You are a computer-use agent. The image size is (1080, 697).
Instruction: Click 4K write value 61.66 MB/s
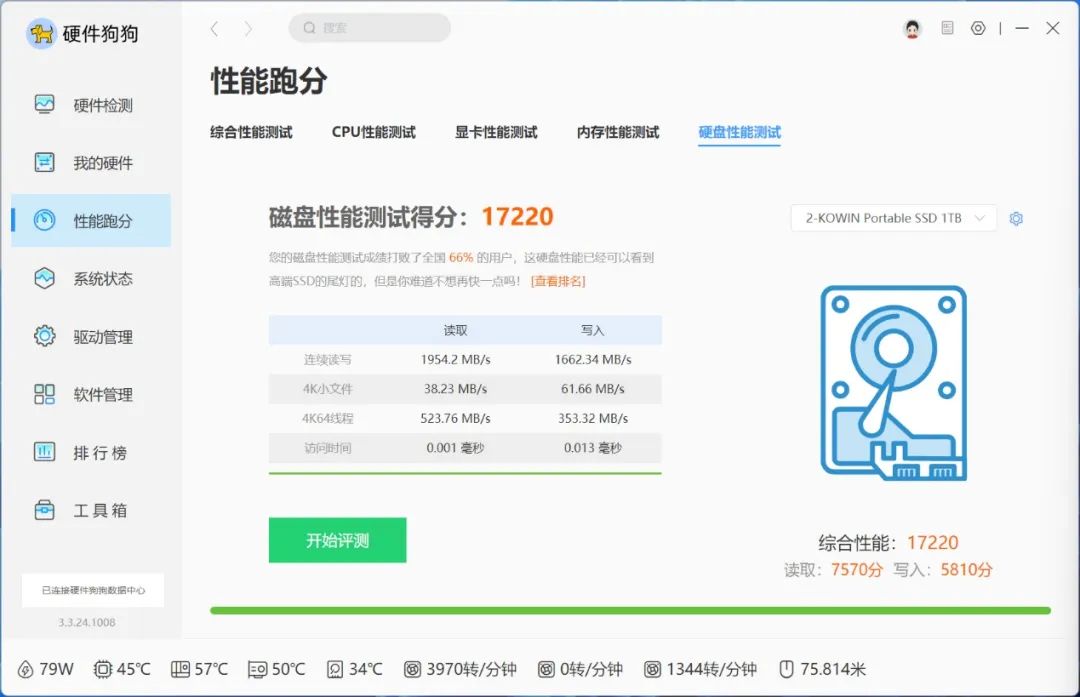(592, 388)
